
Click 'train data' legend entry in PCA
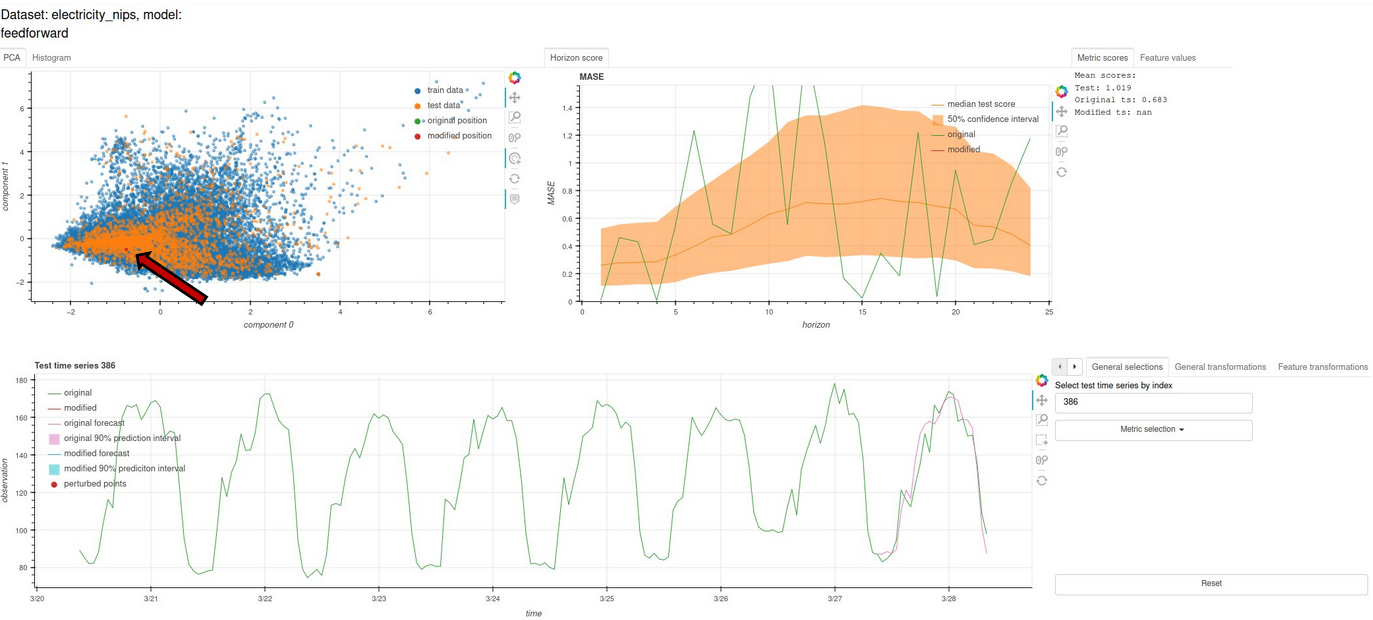click(439, 90)
